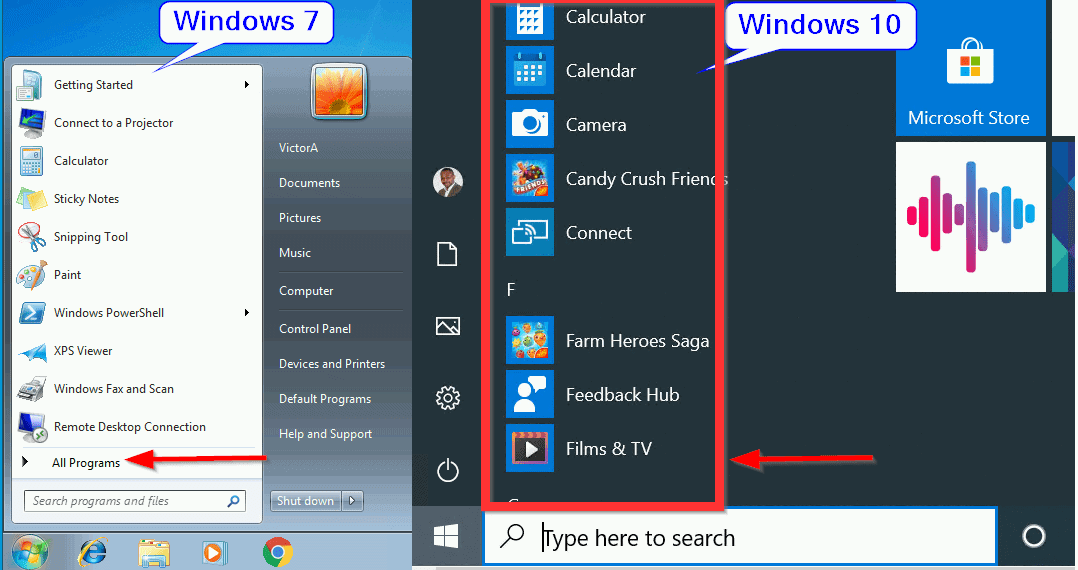Open Pictures in Windows 7 menu
Viewport: 1078px width, 570px height.
[x=300, y=218]
